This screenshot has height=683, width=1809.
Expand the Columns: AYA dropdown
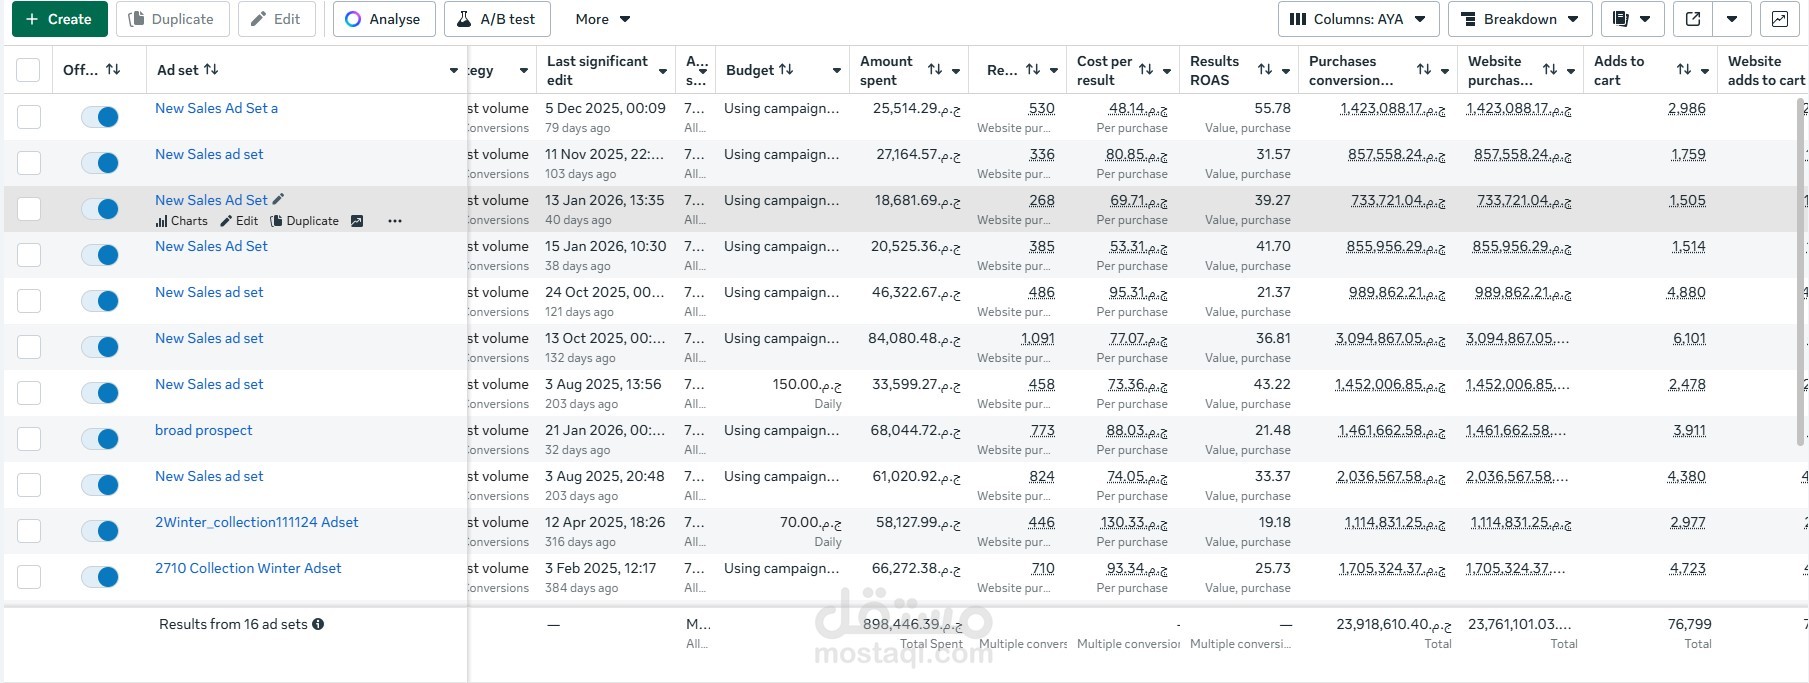[1358, 19]
